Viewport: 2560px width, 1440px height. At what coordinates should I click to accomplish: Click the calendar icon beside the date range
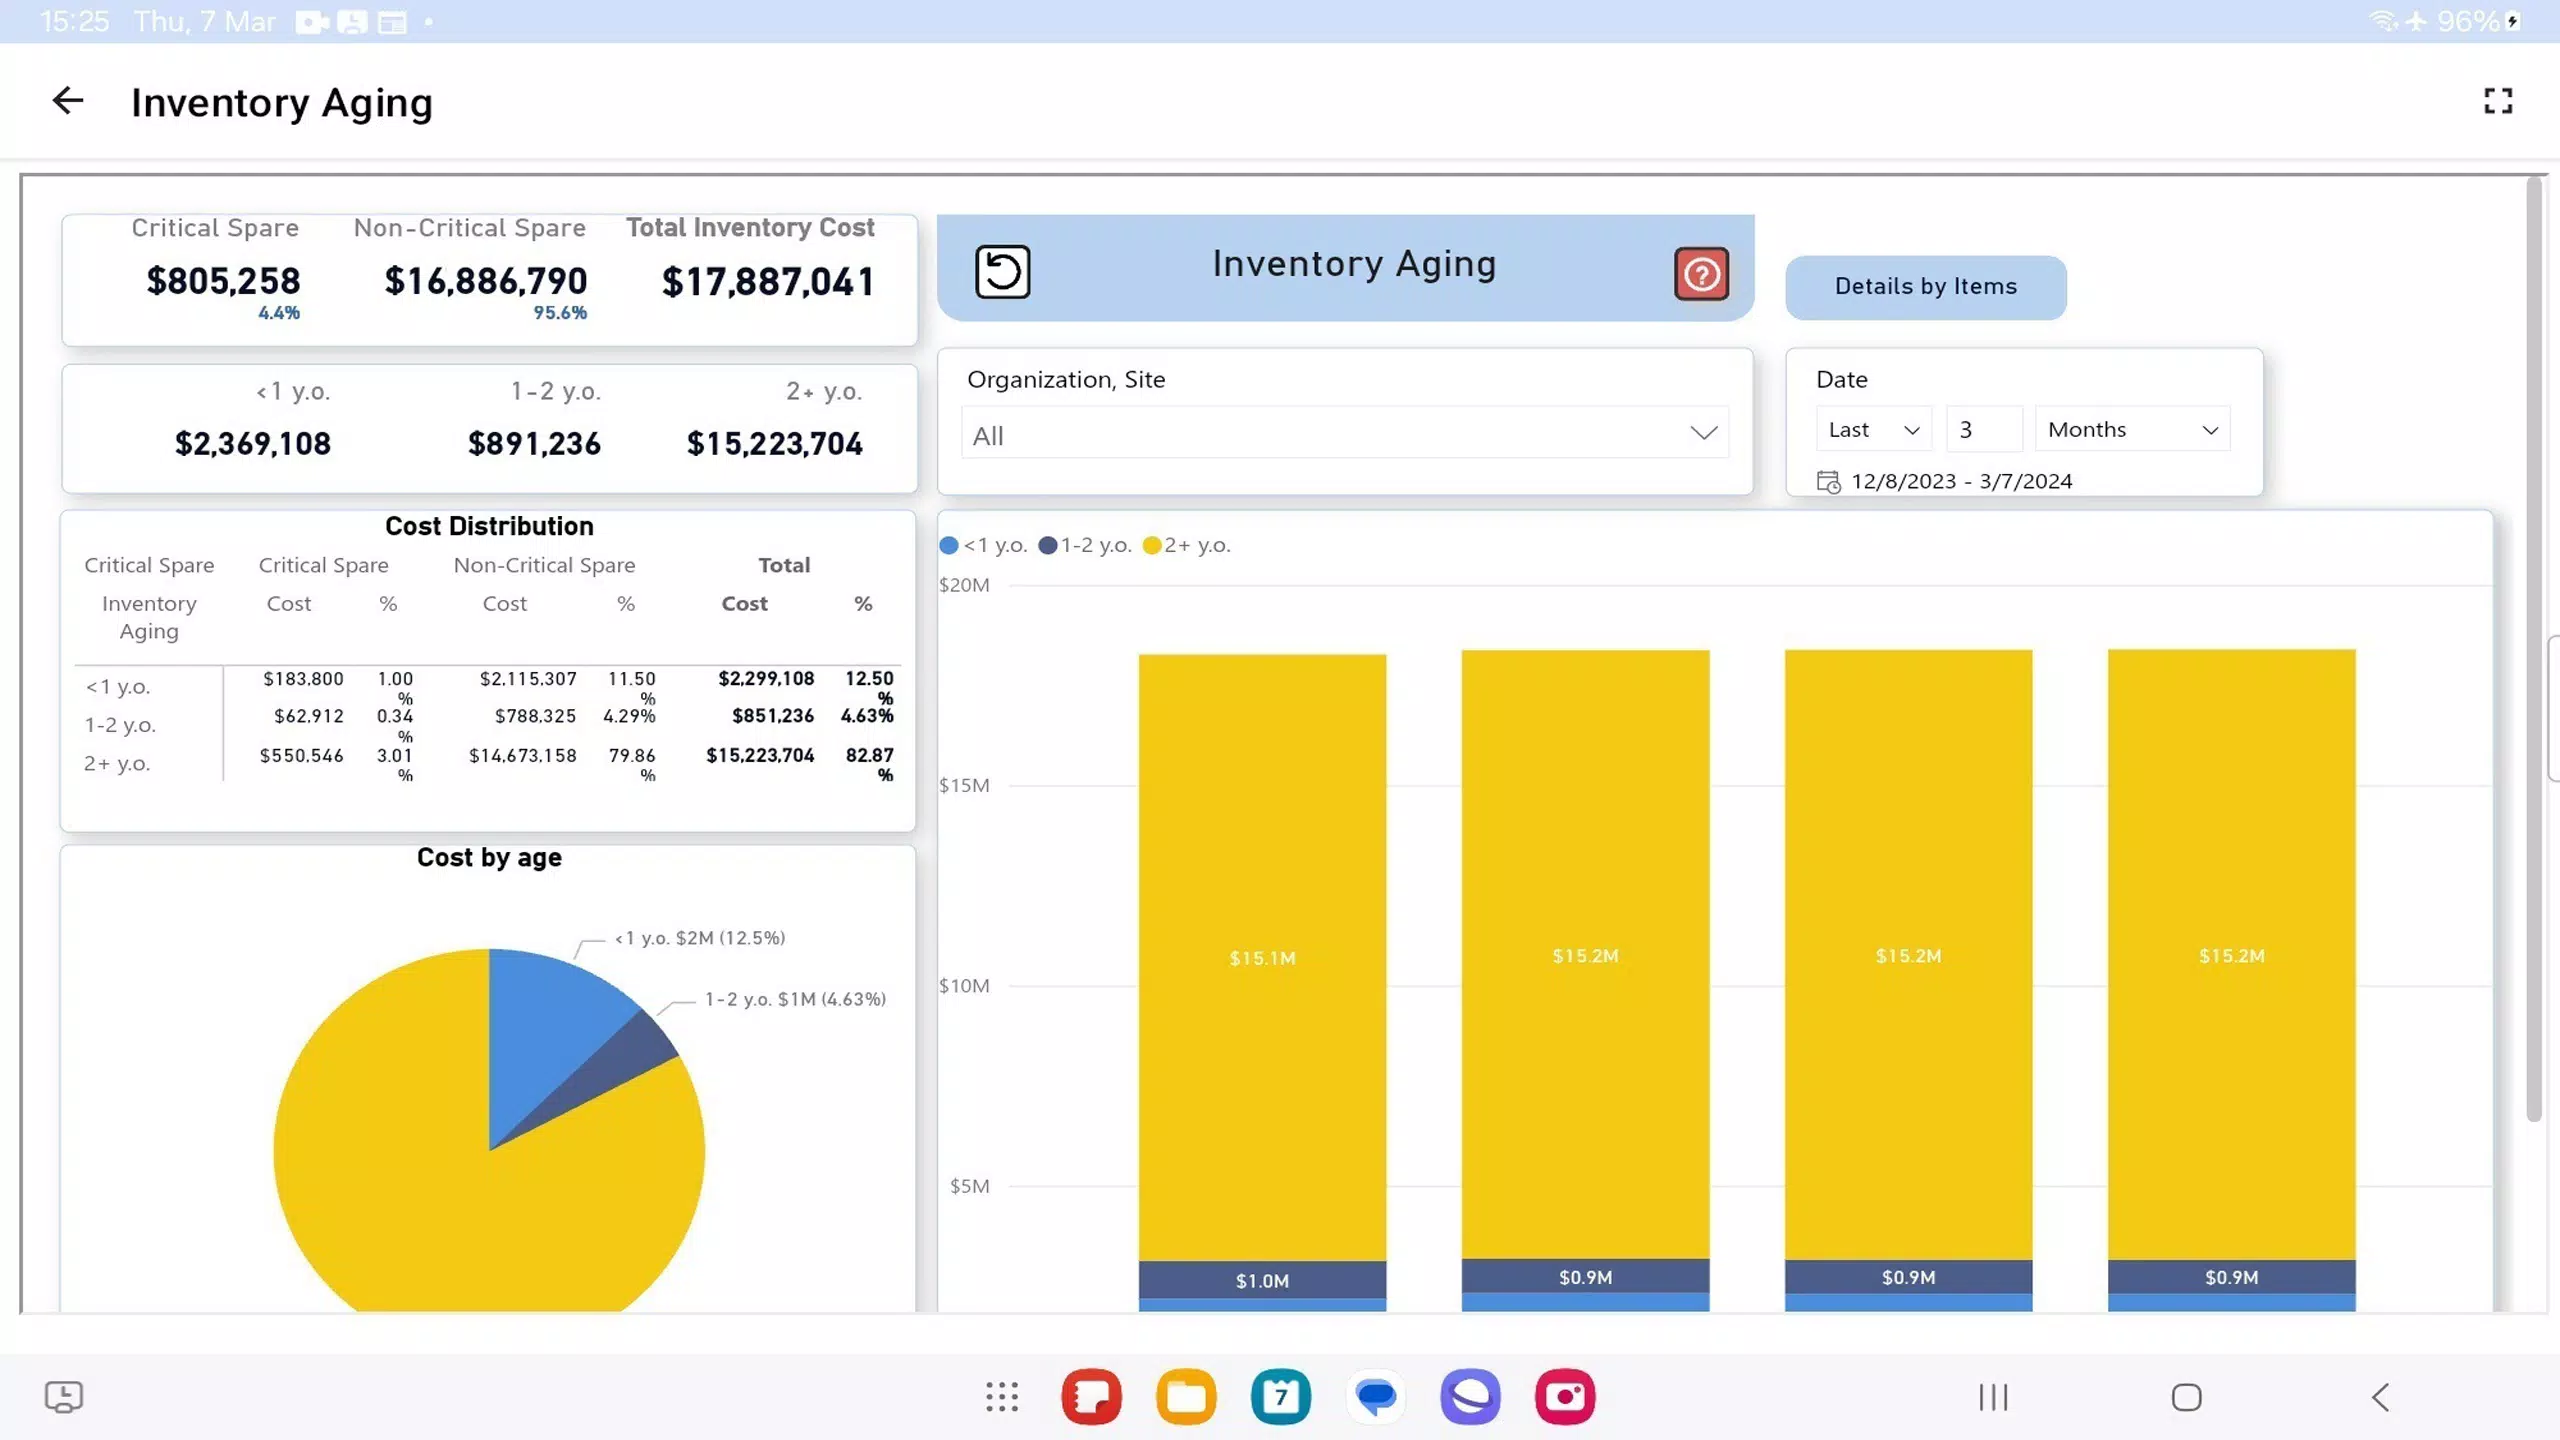click(1828, 482)
